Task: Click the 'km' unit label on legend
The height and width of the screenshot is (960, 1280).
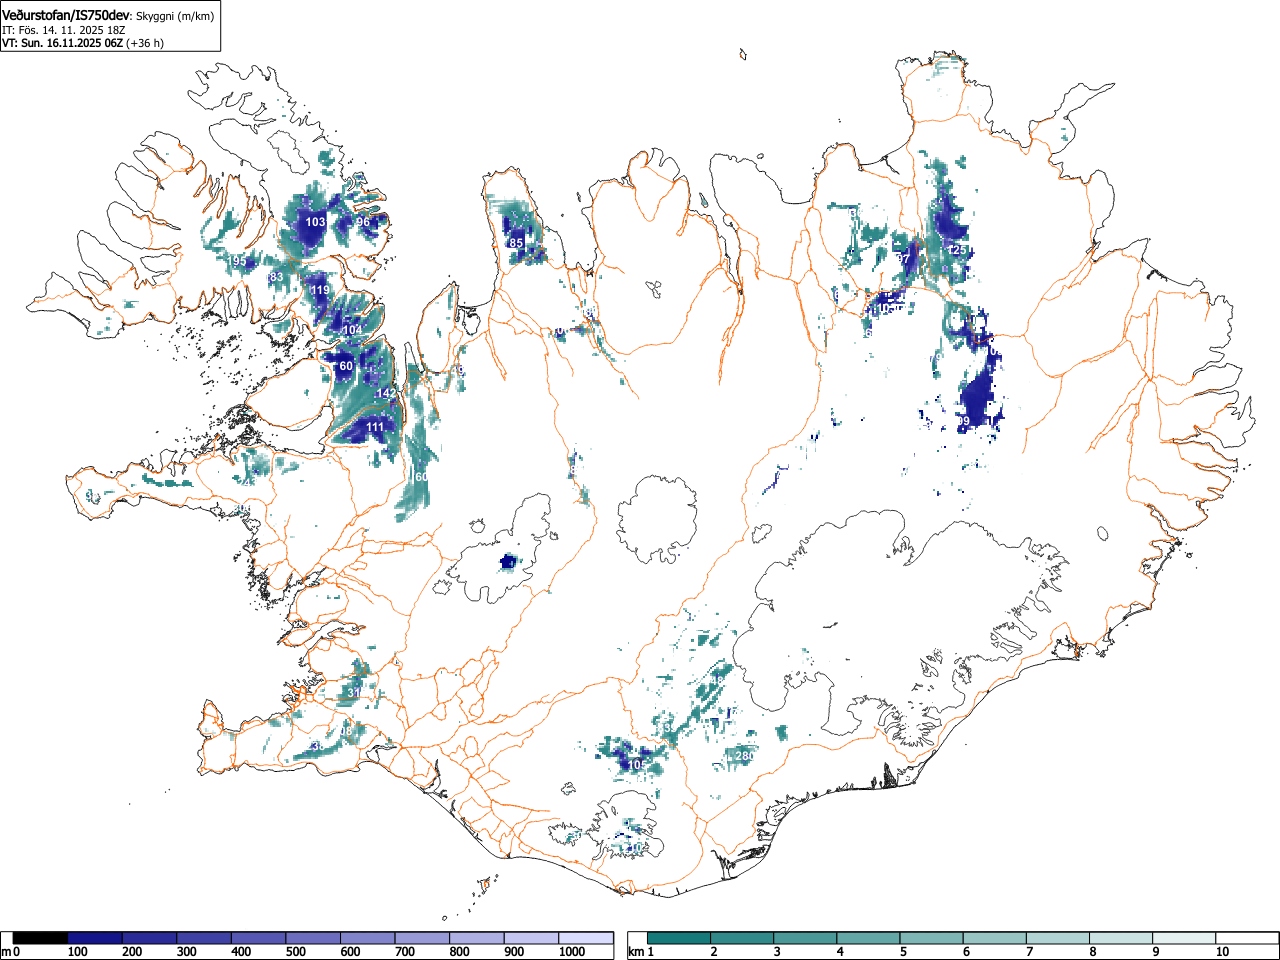Action: (636, 952)
